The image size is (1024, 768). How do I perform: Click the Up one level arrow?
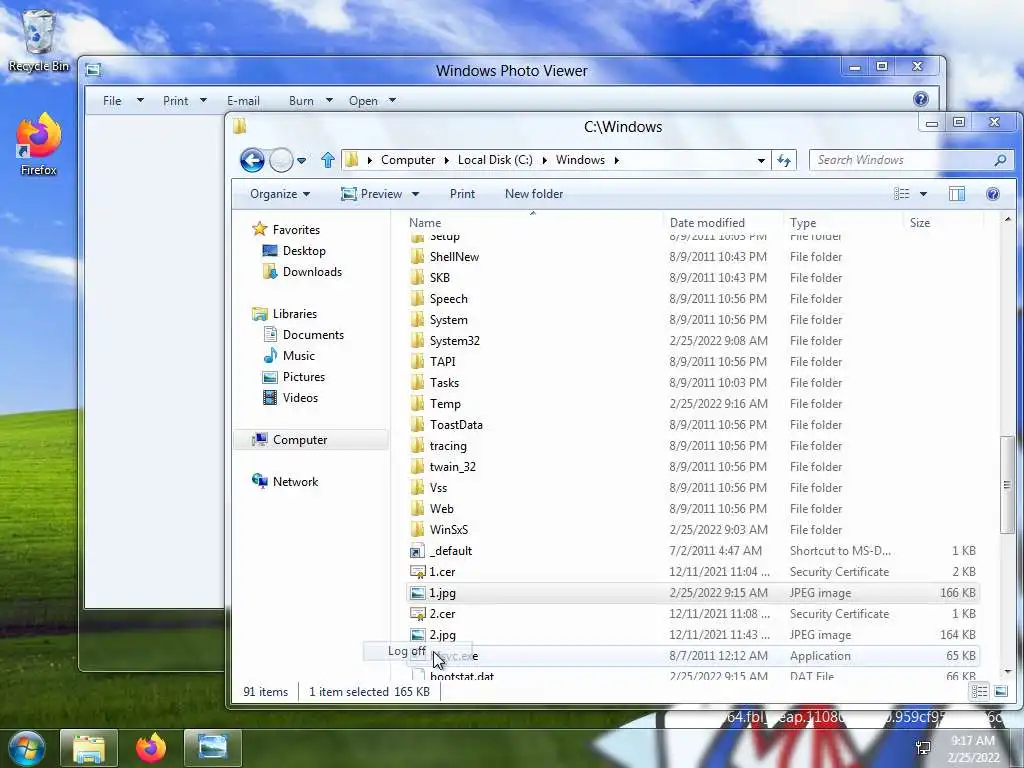(328, 160)
